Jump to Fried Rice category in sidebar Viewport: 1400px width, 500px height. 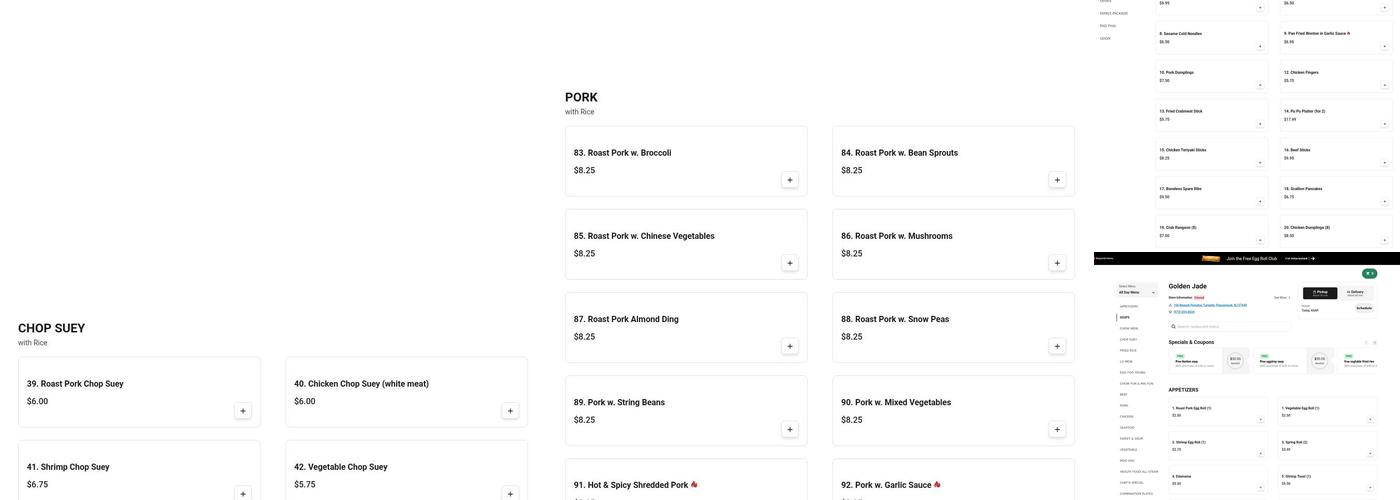1128,350
